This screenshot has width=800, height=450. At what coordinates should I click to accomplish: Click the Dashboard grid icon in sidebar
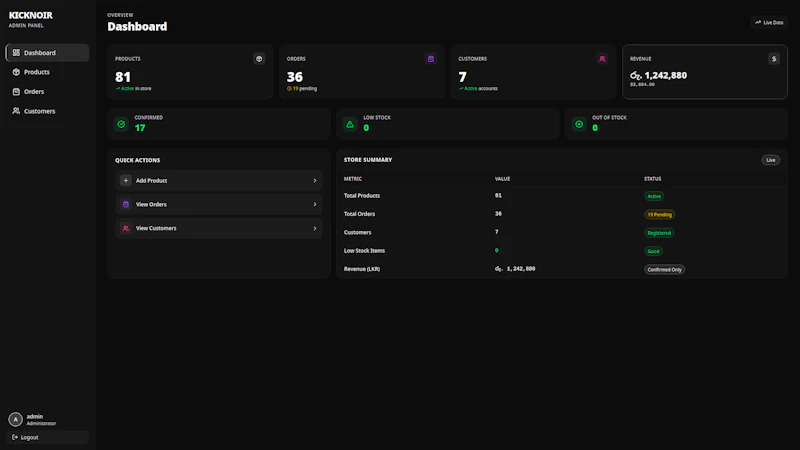pyautogui.click(x=16, y=53)
